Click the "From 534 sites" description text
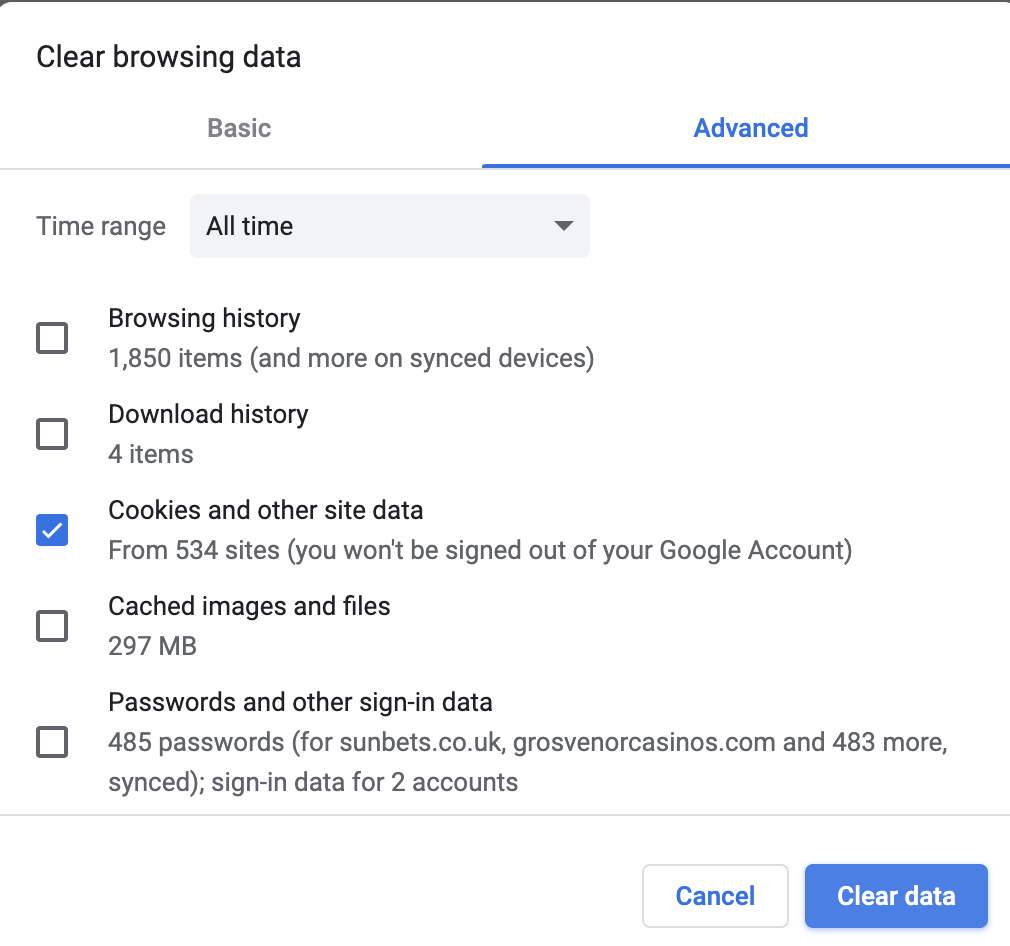 tap(480, 550)
